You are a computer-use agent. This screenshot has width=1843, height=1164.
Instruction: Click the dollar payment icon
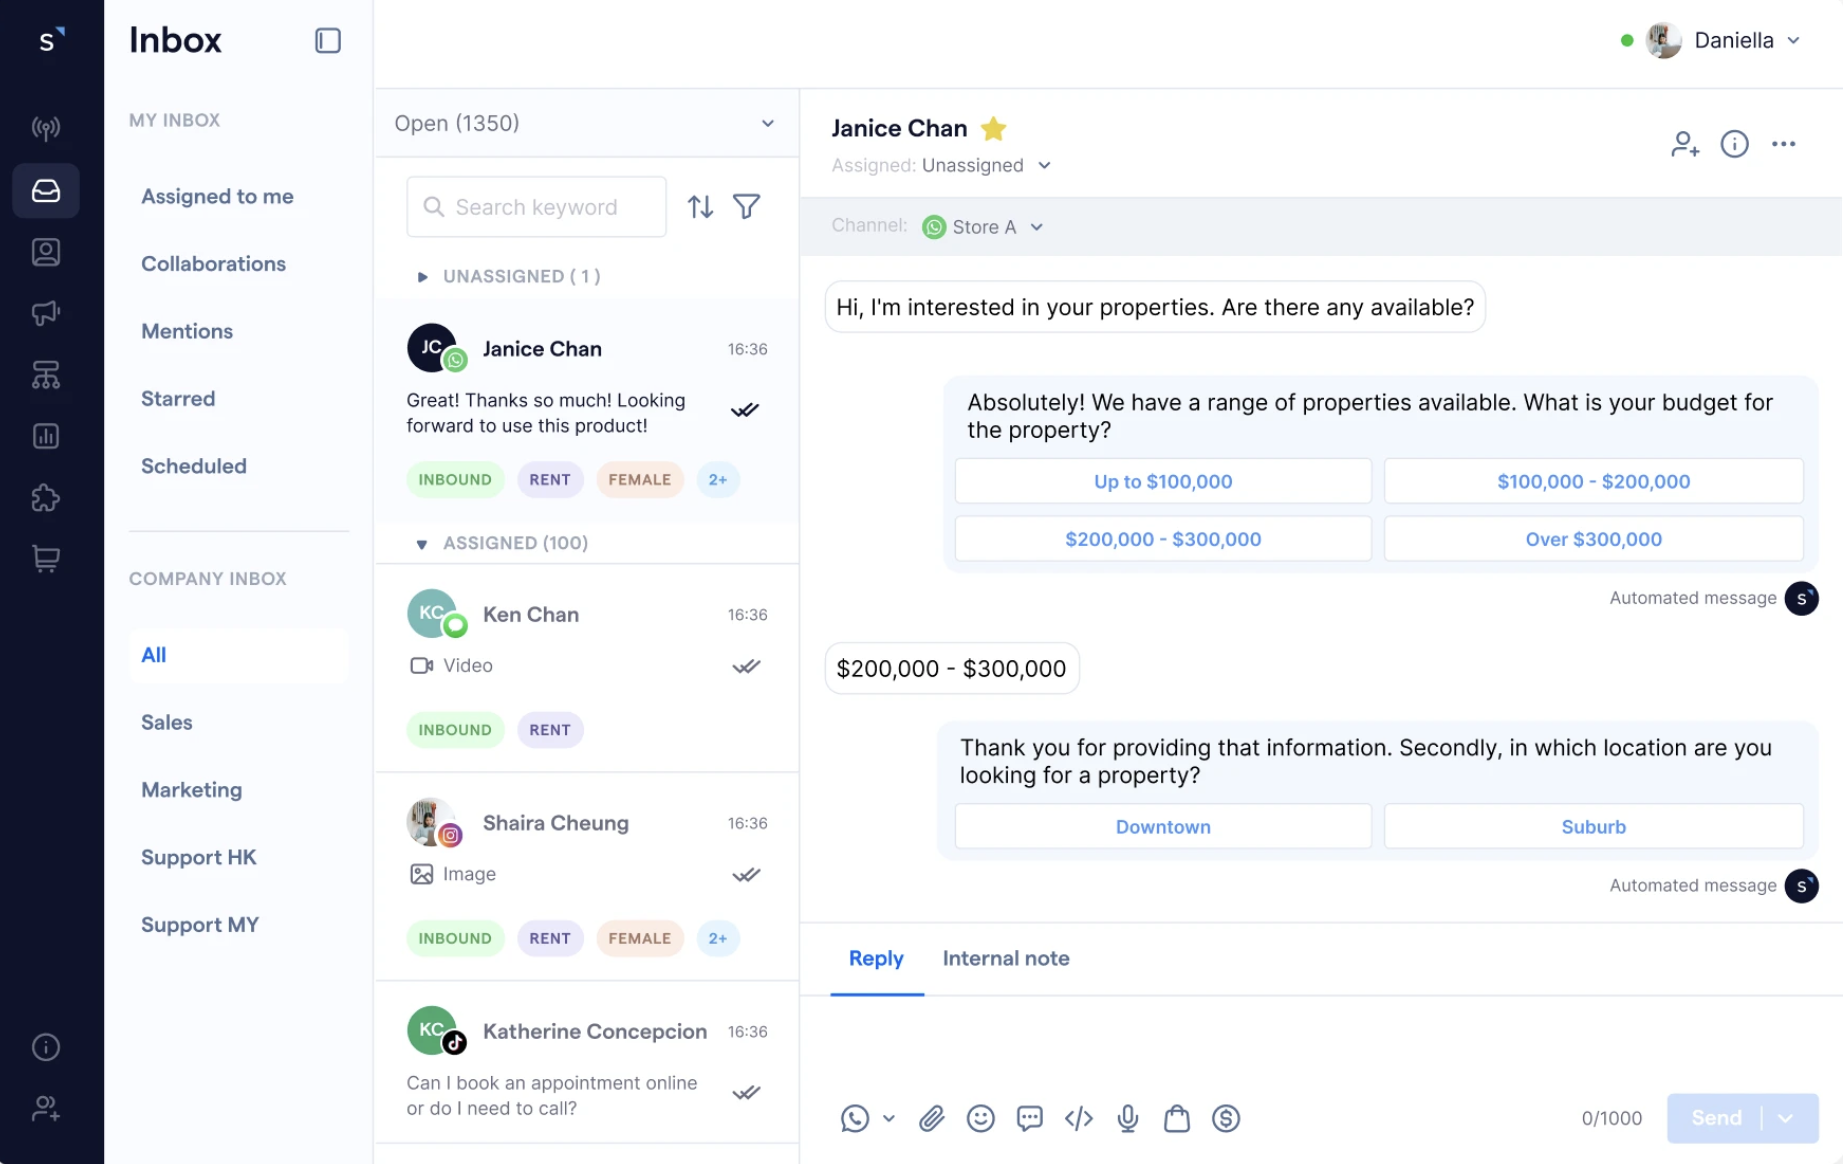click(1225, 1118)
